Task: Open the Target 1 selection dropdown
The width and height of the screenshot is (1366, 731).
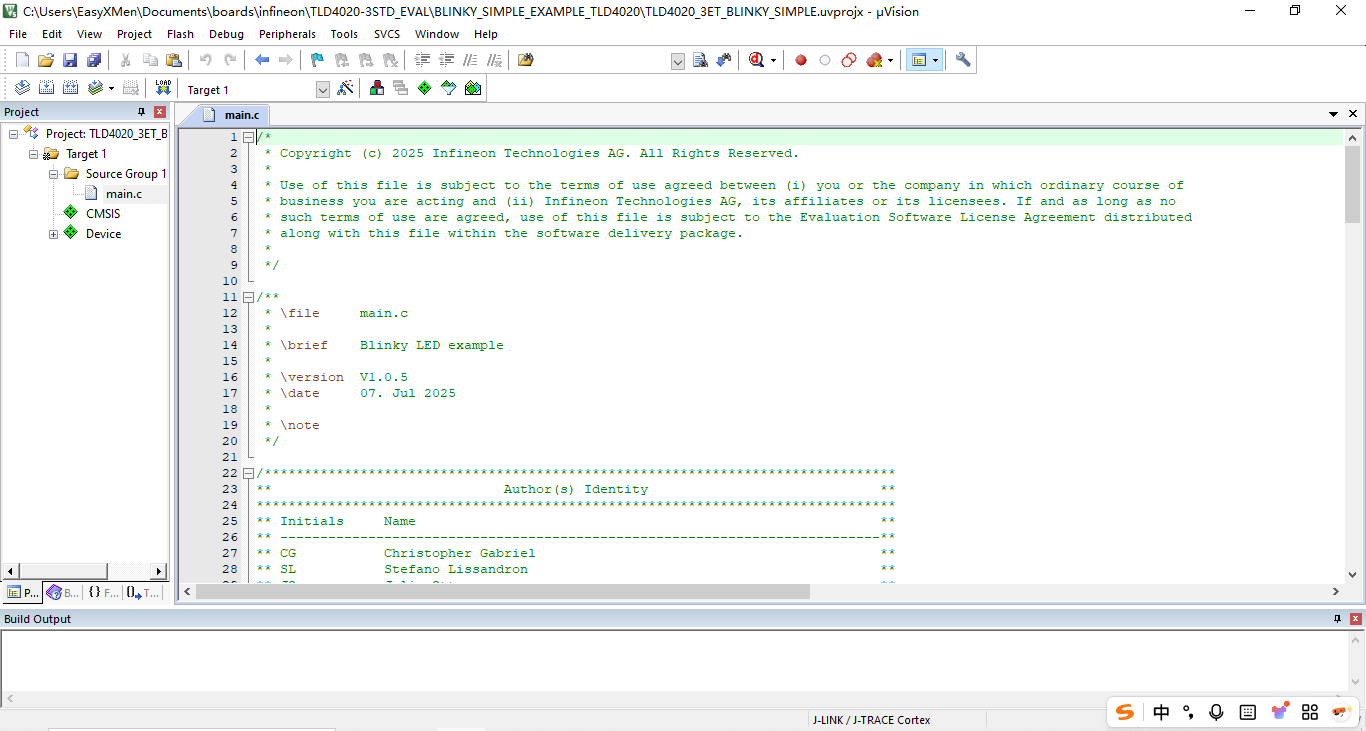Action: pos(323,89)
